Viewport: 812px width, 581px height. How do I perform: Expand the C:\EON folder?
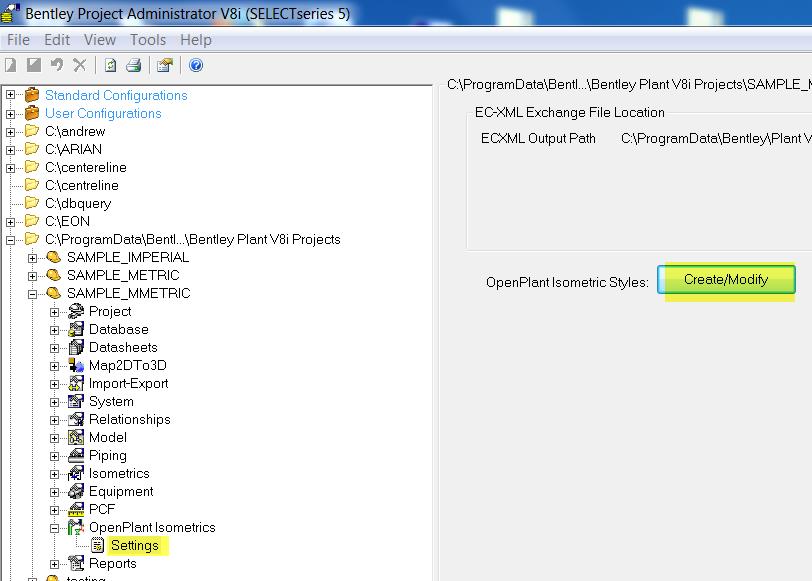(10, 222)
